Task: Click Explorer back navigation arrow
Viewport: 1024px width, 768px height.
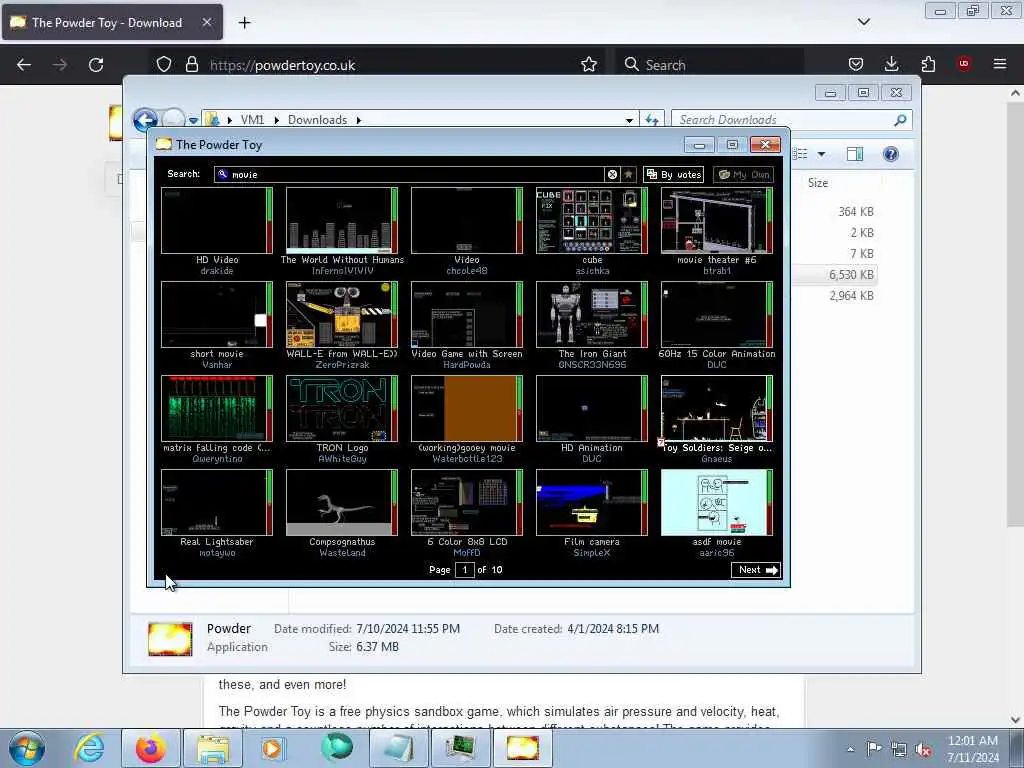Action: (145, 120)
